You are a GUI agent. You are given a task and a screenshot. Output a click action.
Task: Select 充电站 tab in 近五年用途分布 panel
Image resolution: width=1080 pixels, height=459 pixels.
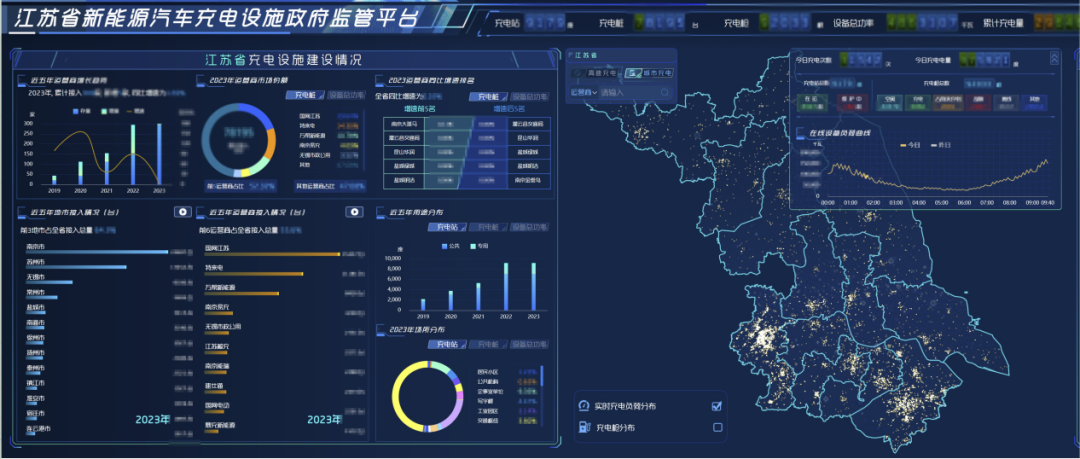tap(447, 227)
